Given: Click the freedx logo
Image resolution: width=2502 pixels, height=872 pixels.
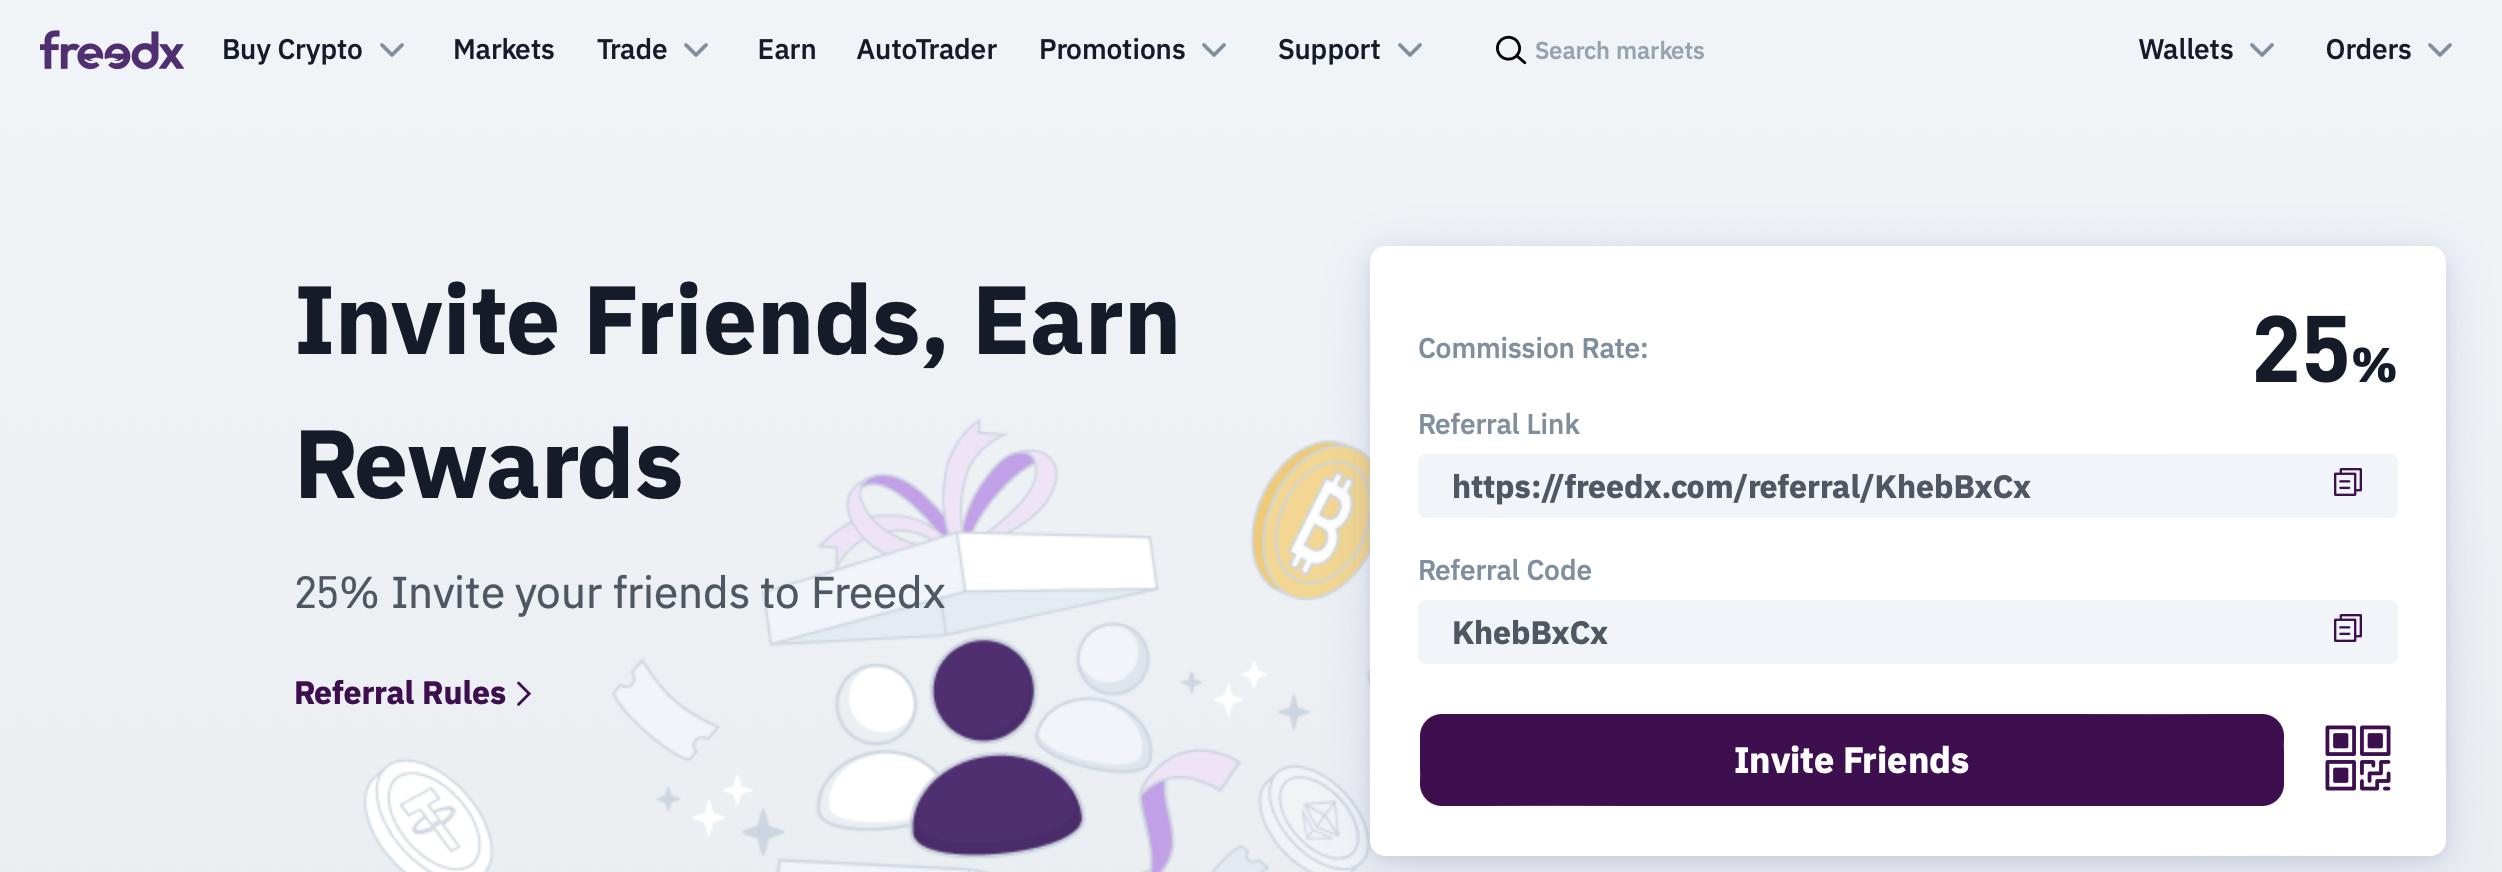Looking at the screenshot, I should [112, 50].
